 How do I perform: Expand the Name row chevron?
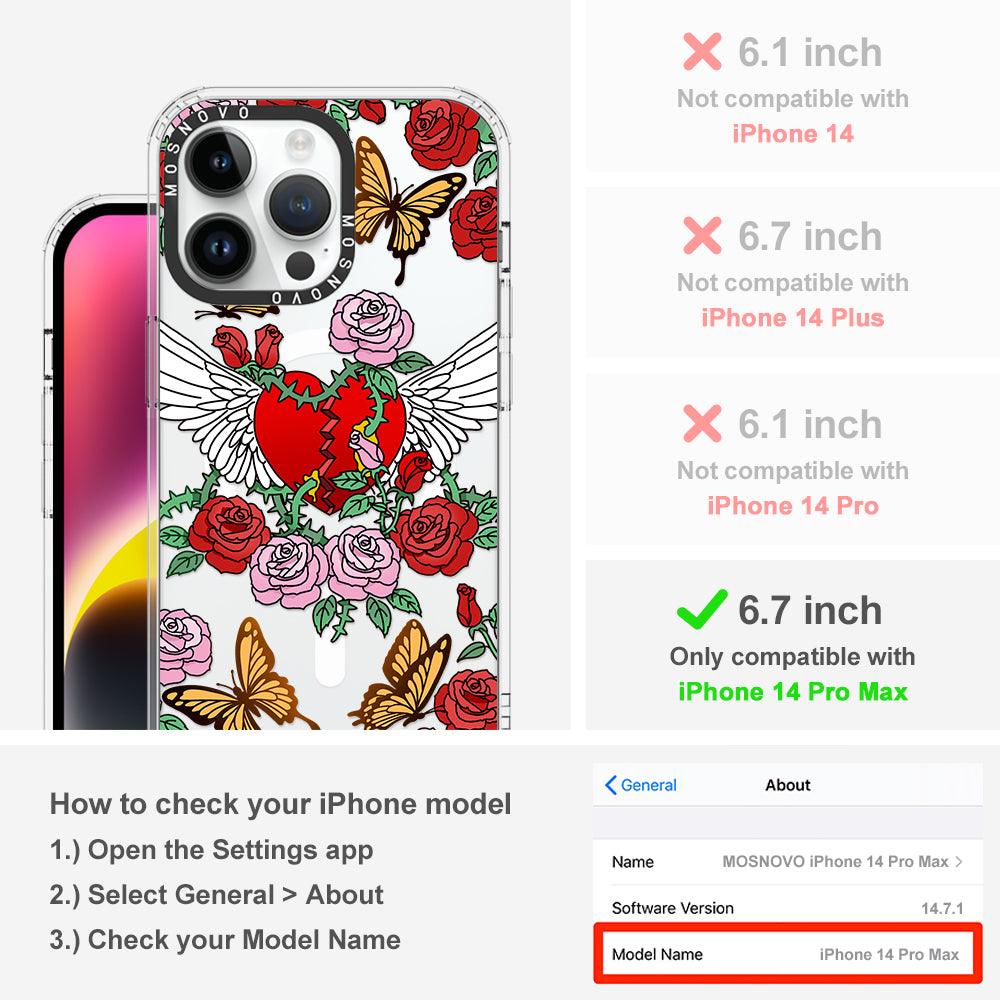959,862
